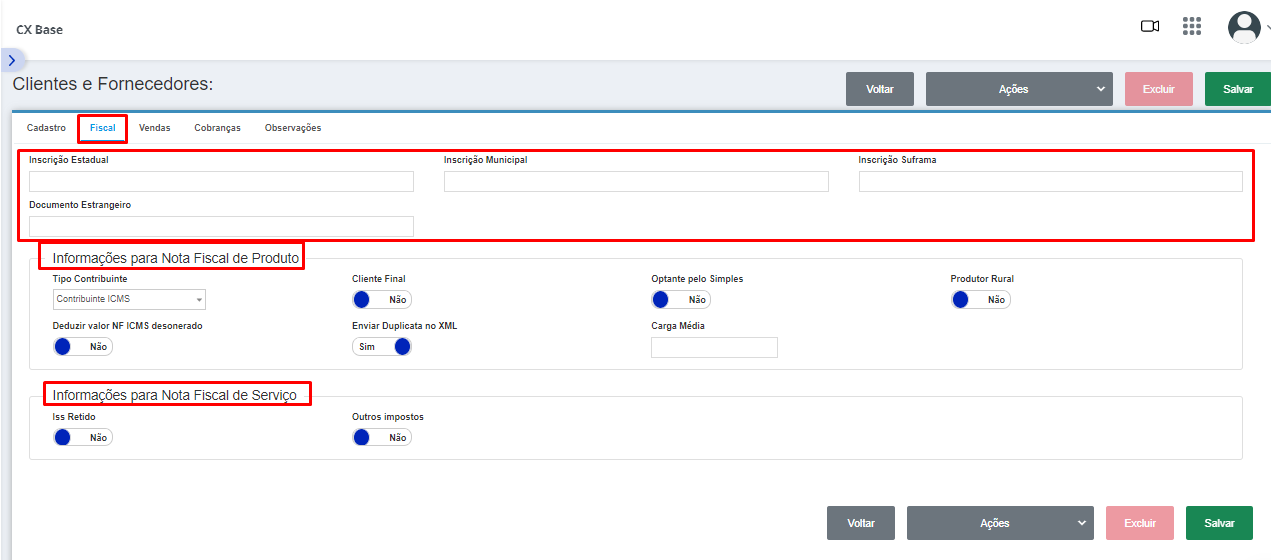Viewport: 1271px width, 560px height.
Task: Click the CX Base title text
Action: tap(39, 30)
